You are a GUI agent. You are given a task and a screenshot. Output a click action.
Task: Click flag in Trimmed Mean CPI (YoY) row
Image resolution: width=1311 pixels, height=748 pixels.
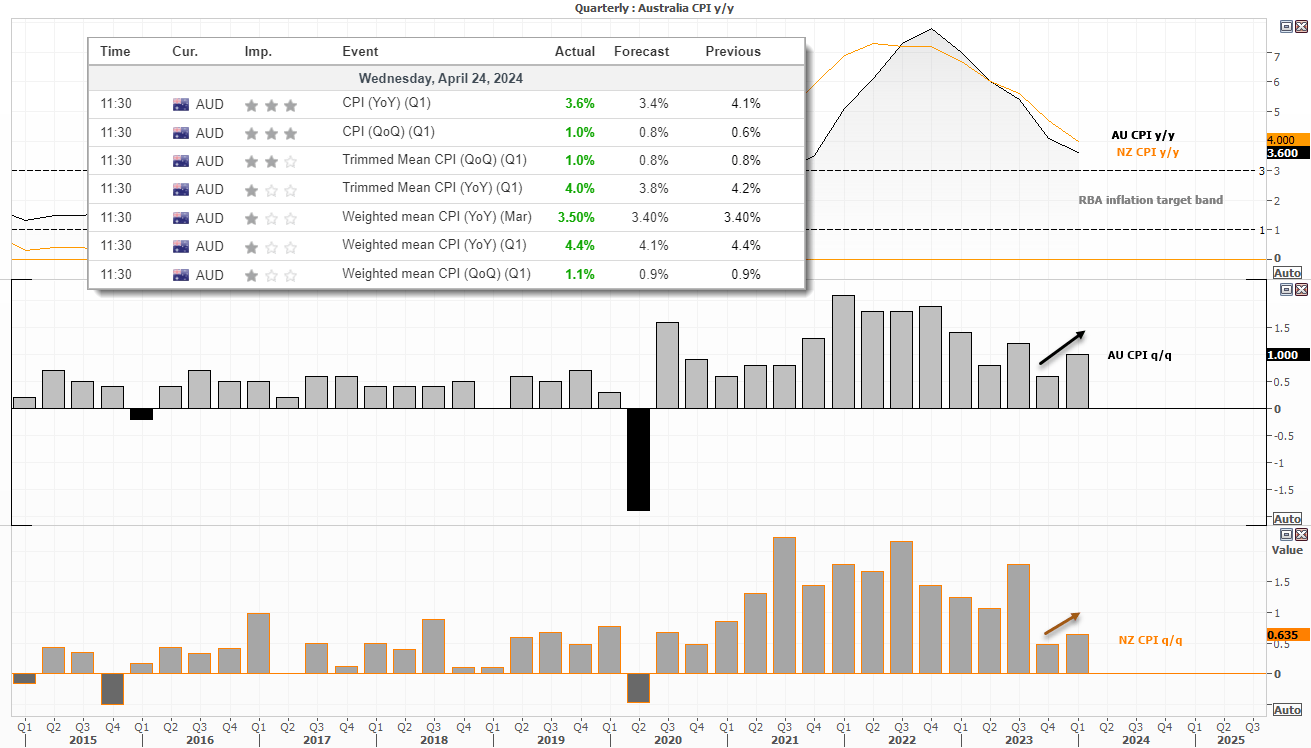[181, 189]
